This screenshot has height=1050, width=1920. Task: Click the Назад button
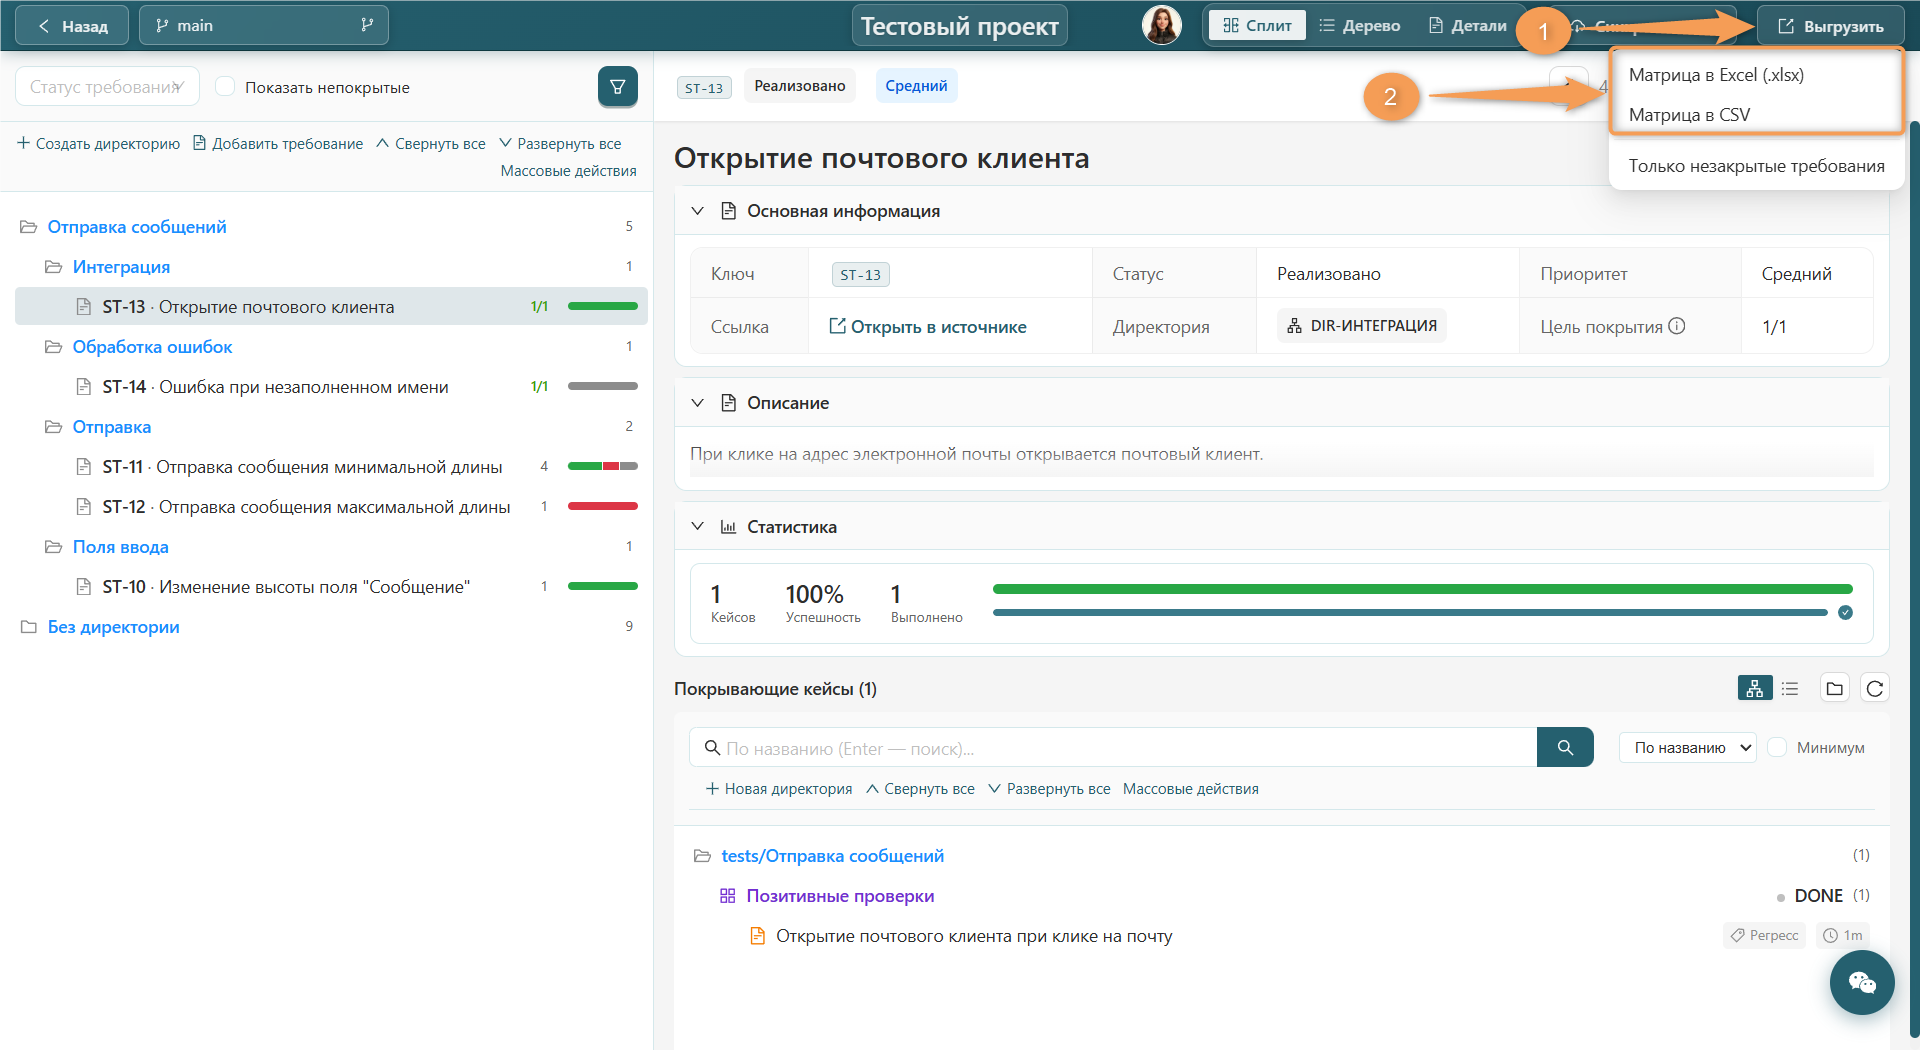click(x=72, y=25)
